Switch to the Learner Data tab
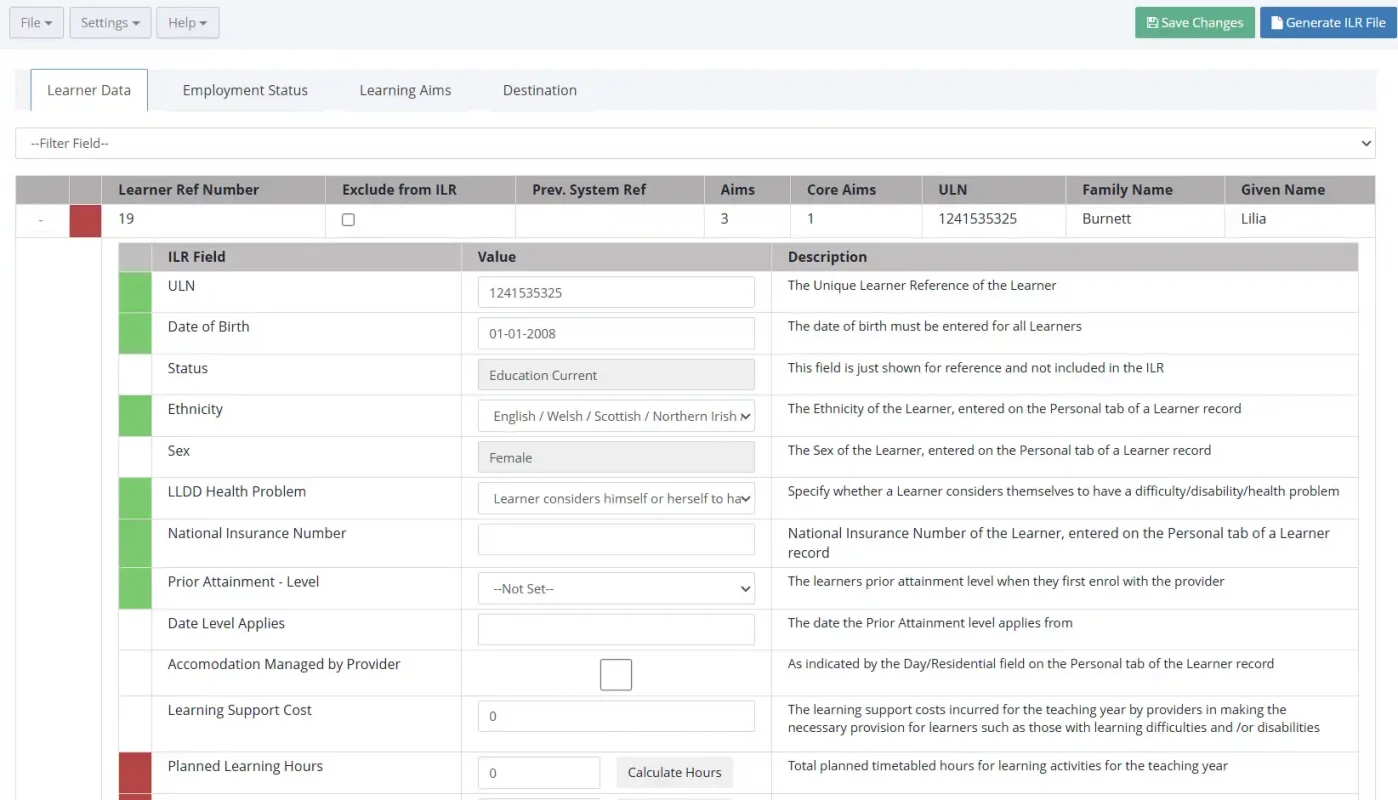This screenshot has width=1398, height=800. 89,90
